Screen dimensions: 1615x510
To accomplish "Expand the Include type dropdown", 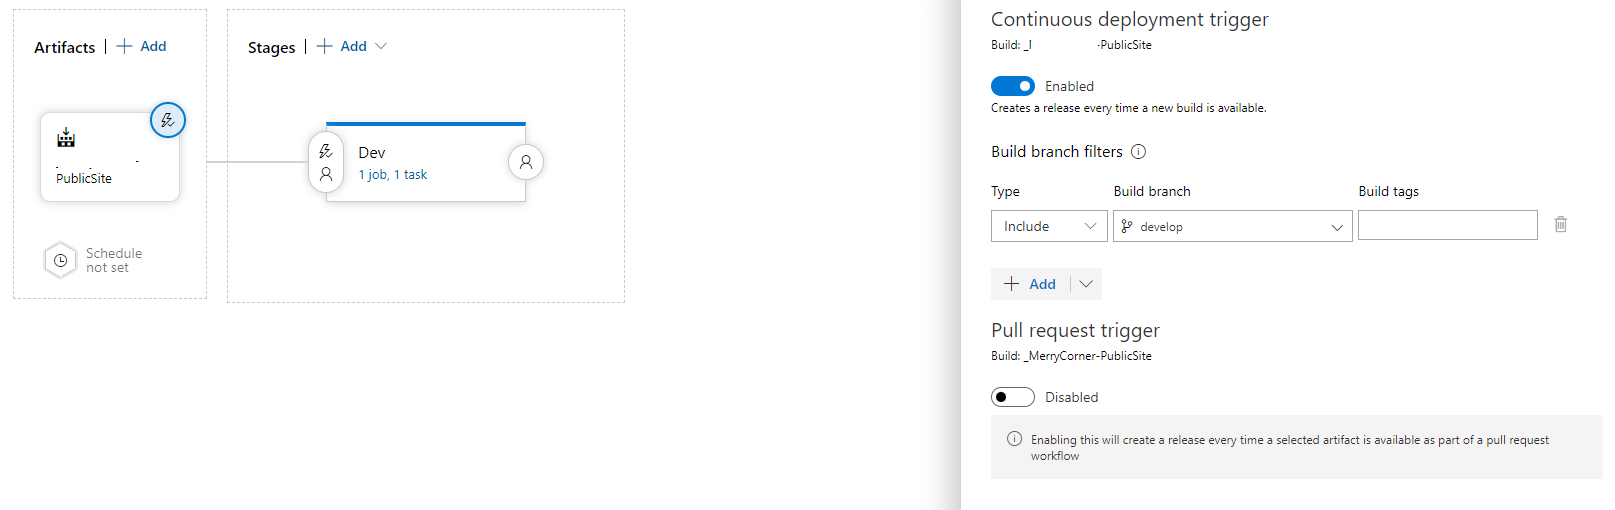I will [1049, 226].
